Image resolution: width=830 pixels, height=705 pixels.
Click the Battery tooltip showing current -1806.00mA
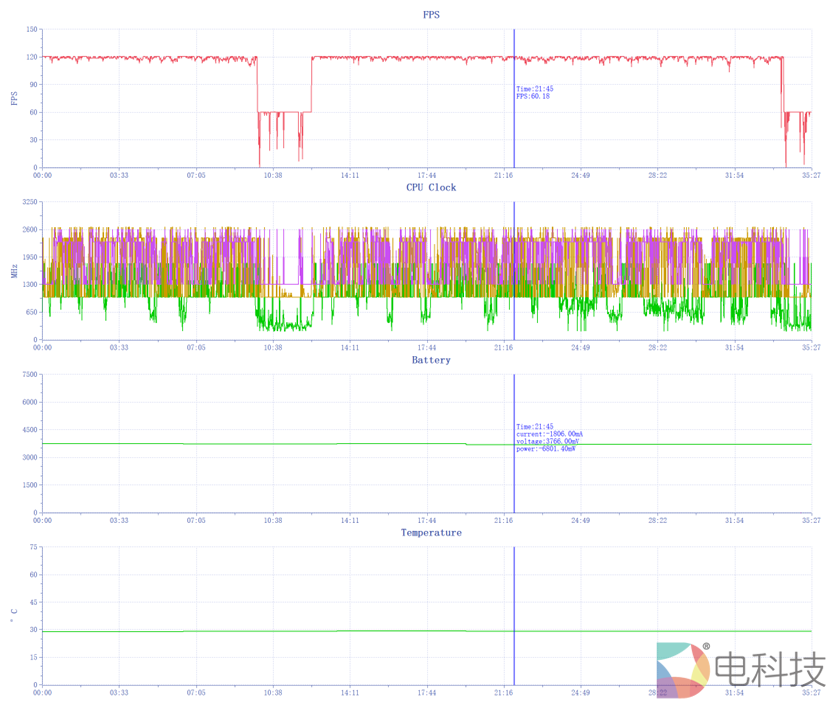pos(549,434)
